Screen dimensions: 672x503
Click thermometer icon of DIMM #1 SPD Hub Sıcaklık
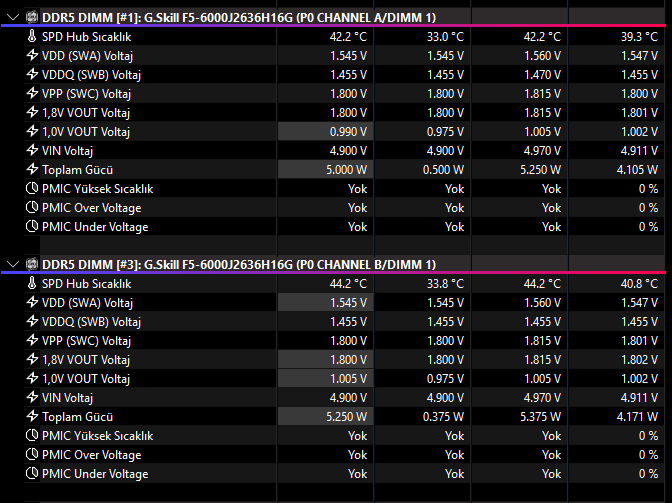pos(32,36)
